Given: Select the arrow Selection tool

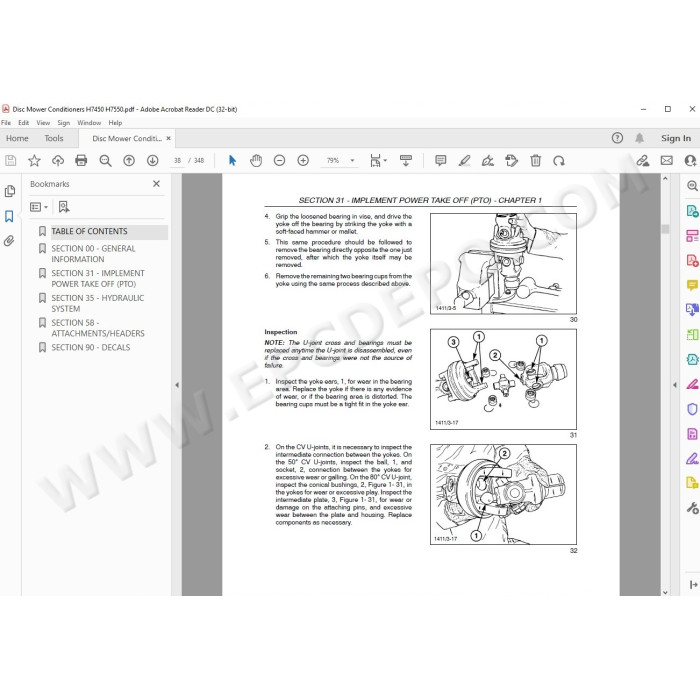Looking at the screenshot, I should [232, 161].
